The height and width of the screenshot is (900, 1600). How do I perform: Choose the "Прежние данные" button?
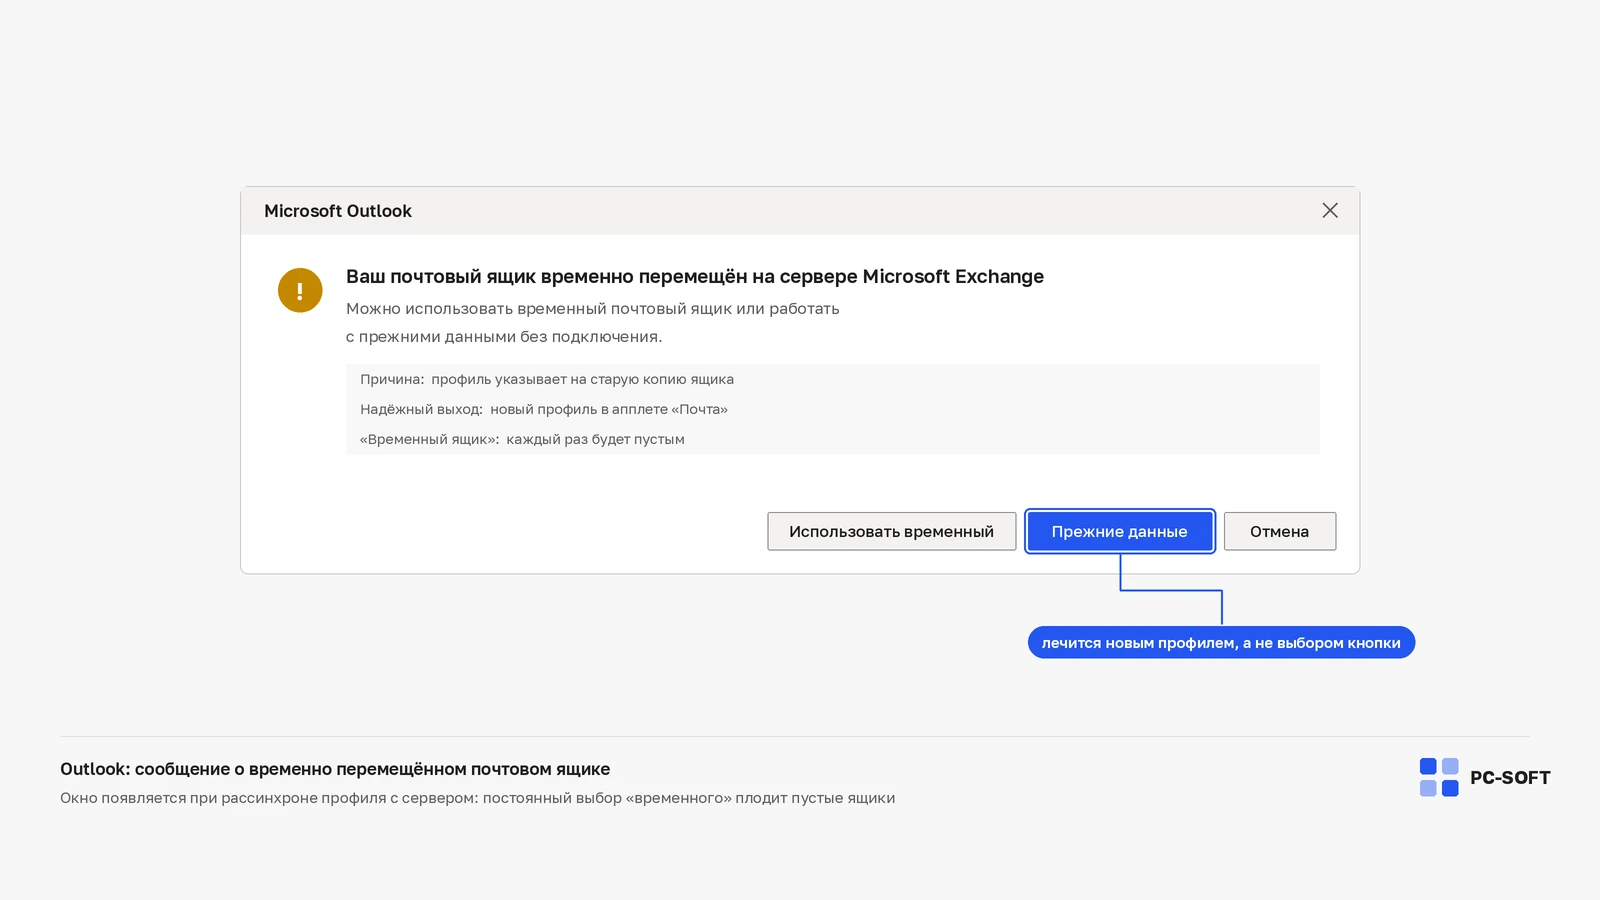[1119, 531]
